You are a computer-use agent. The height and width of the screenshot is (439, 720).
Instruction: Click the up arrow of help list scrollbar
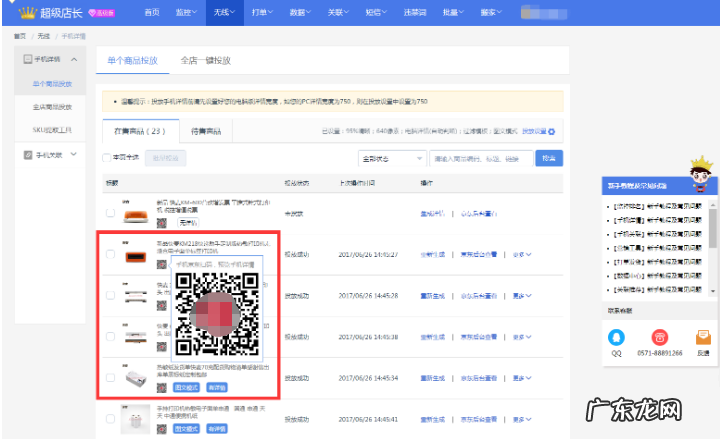[x=713, y=204]
